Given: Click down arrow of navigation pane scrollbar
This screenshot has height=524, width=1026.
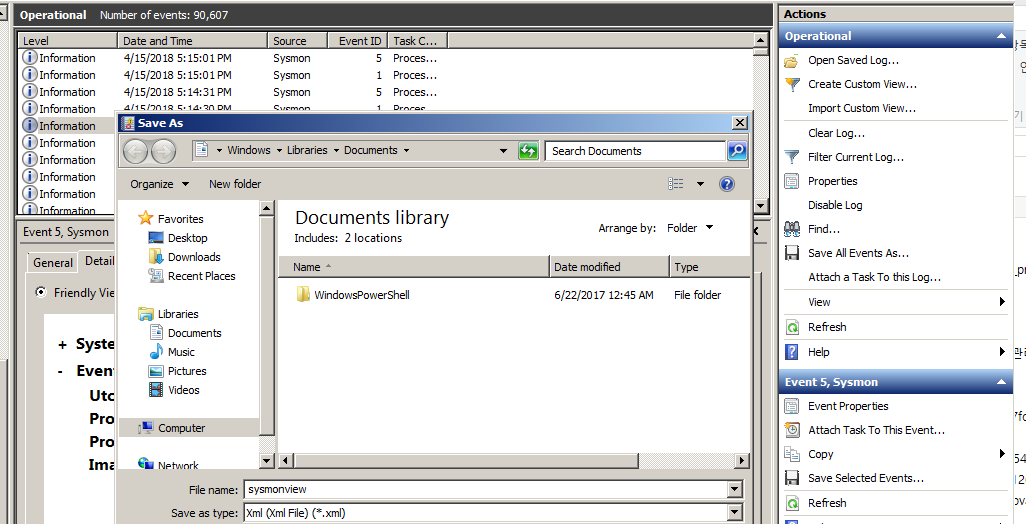Looking at the screenshot, I should pyautogui.click(x=266, y=461).
